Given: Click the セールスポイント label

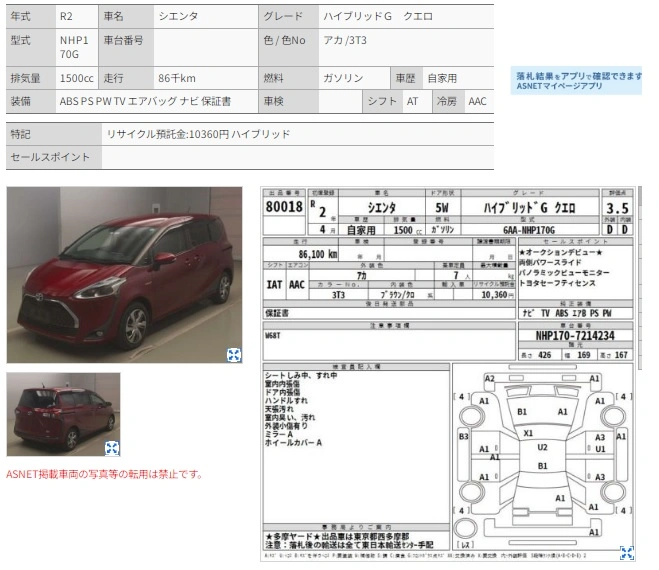Looking at the screenshot, I should point(50,157).
